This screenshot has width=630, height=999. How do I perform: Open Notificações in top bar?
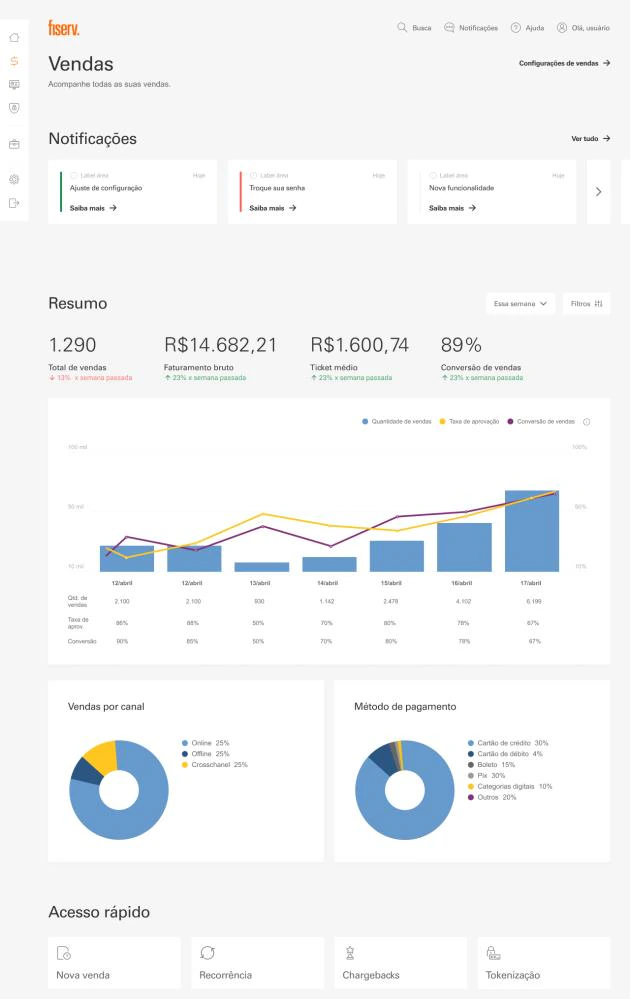pos(471,28)
